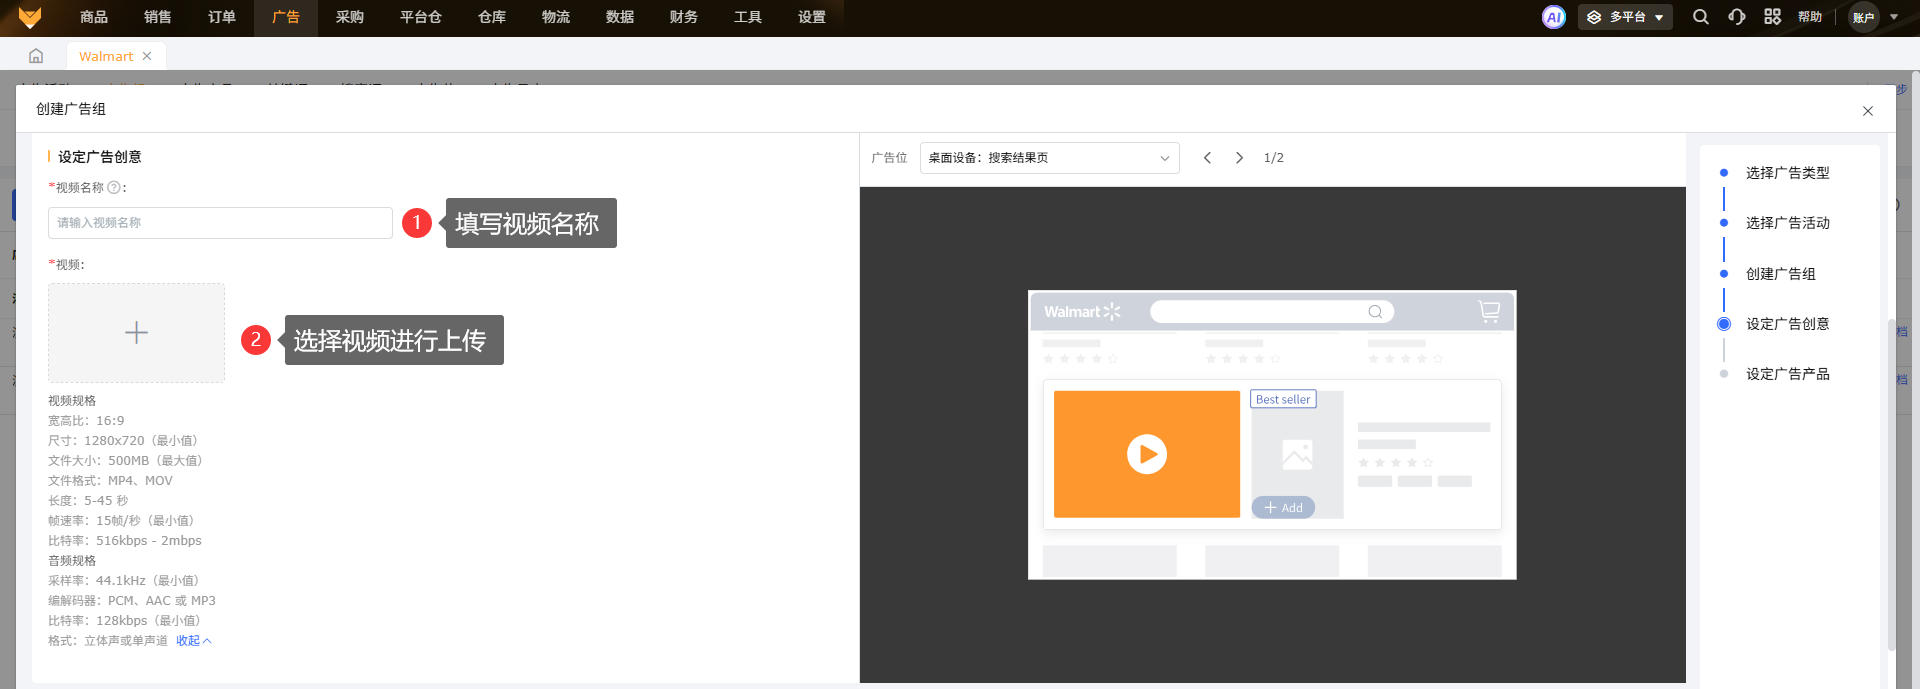
Task: Switch to the Walmart tab
Action: tap(106, 56)
